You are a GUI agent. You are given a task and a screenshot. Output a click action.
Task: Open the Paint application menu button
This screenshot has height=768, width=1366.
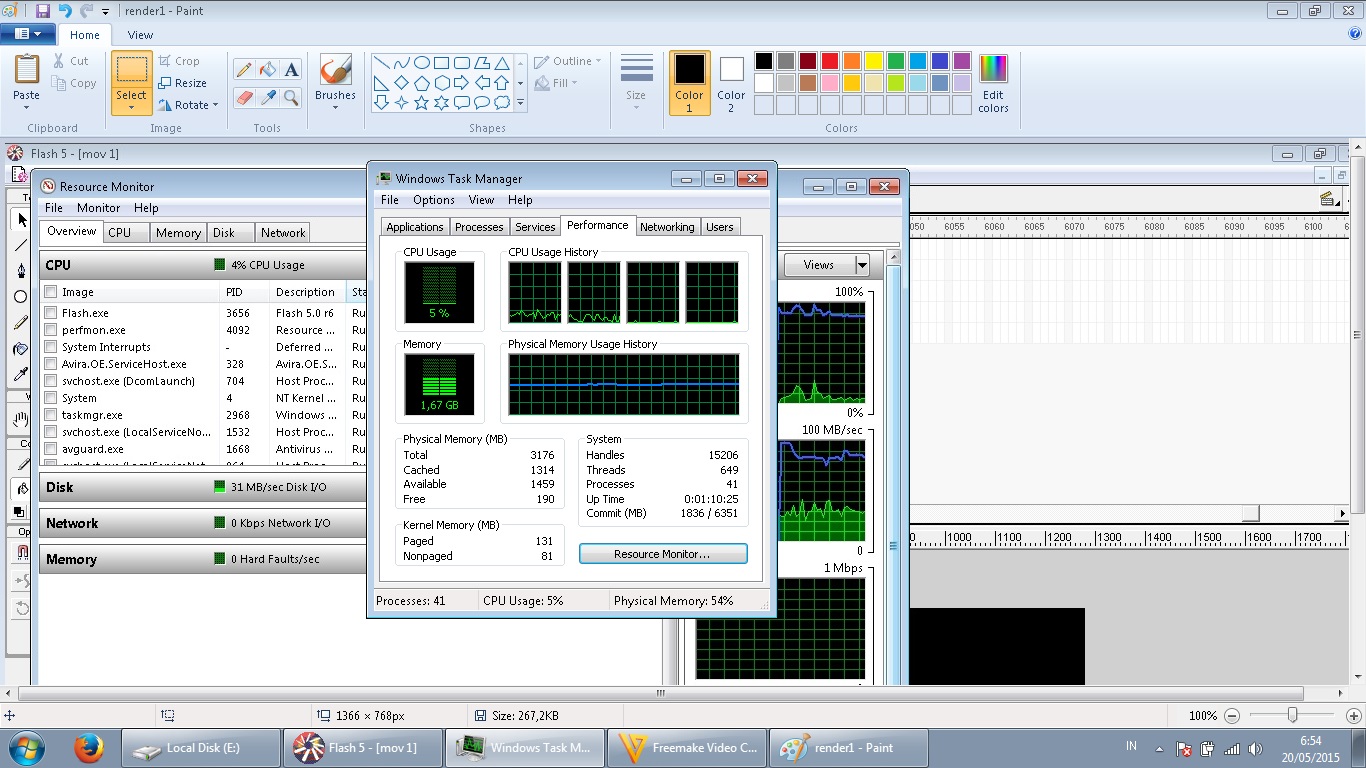tap(28, 34)
